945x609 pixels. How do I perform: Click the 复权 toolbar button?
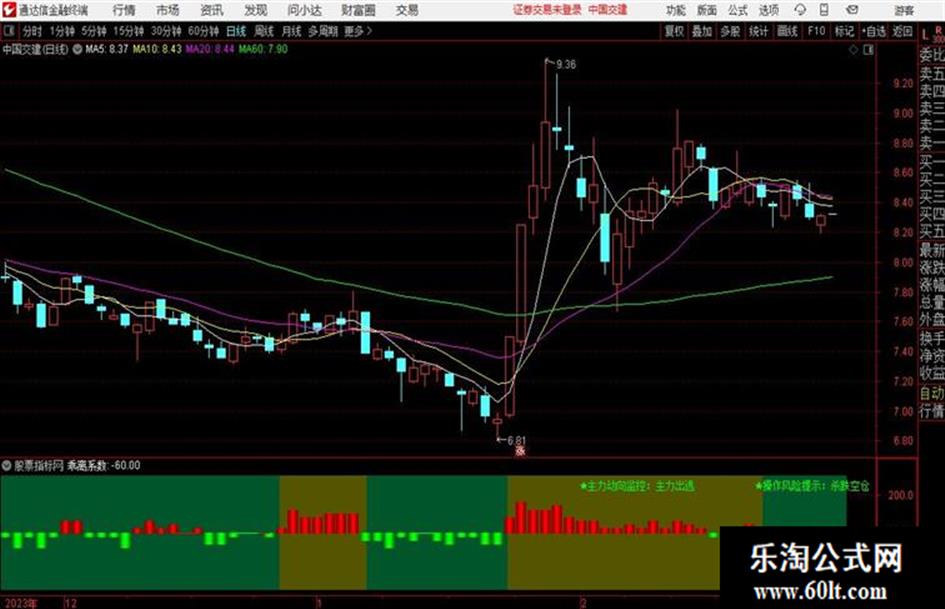(674, 31)
